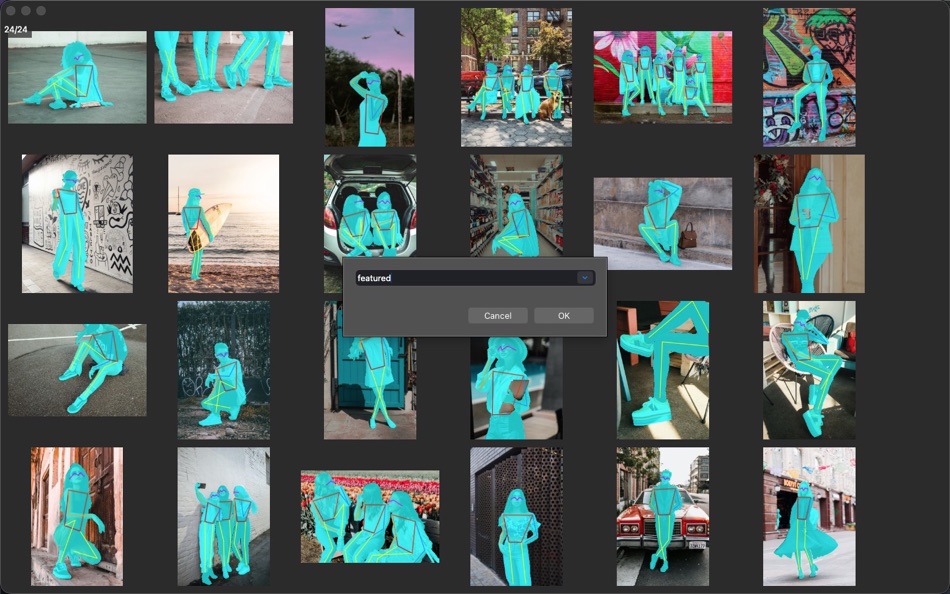Select the person near flowers doorway thumbnail

tap(809, 224)
